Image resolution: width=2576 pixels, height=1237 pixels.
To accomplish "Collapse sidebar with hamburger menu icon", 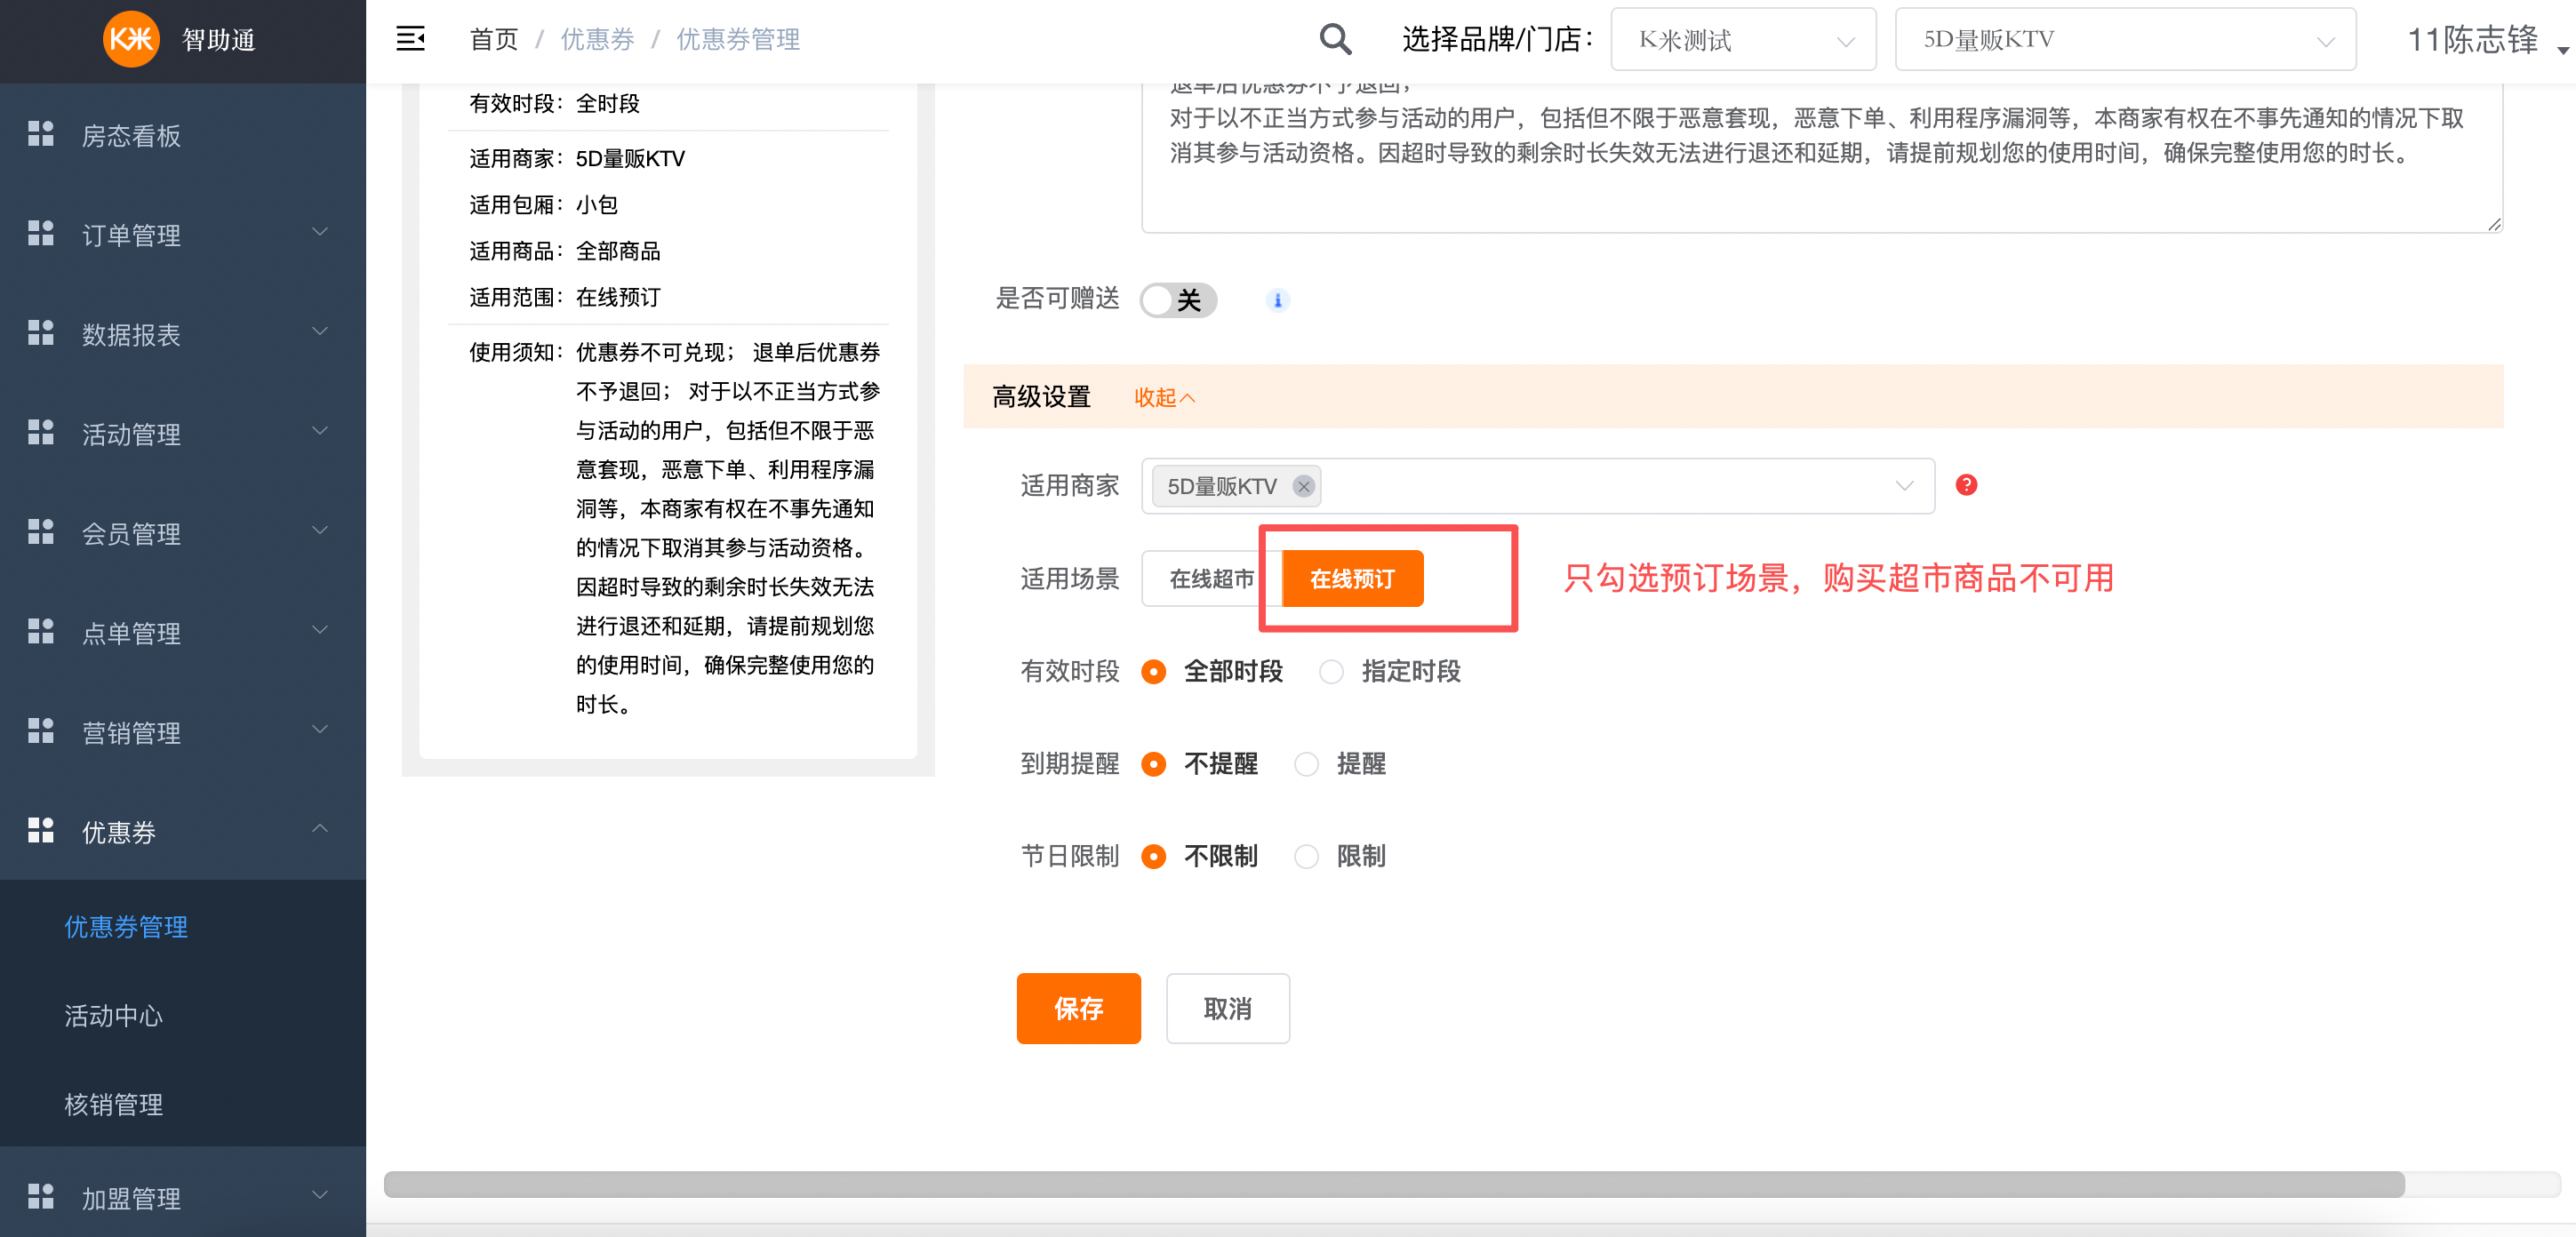I will (410, 39).
